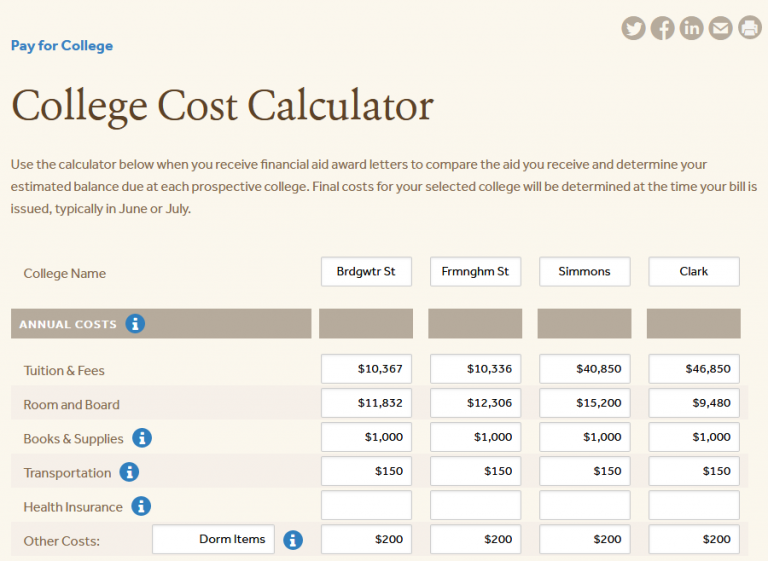Click empty Health Insurance field for Brdgwtr St

[366, 505]
